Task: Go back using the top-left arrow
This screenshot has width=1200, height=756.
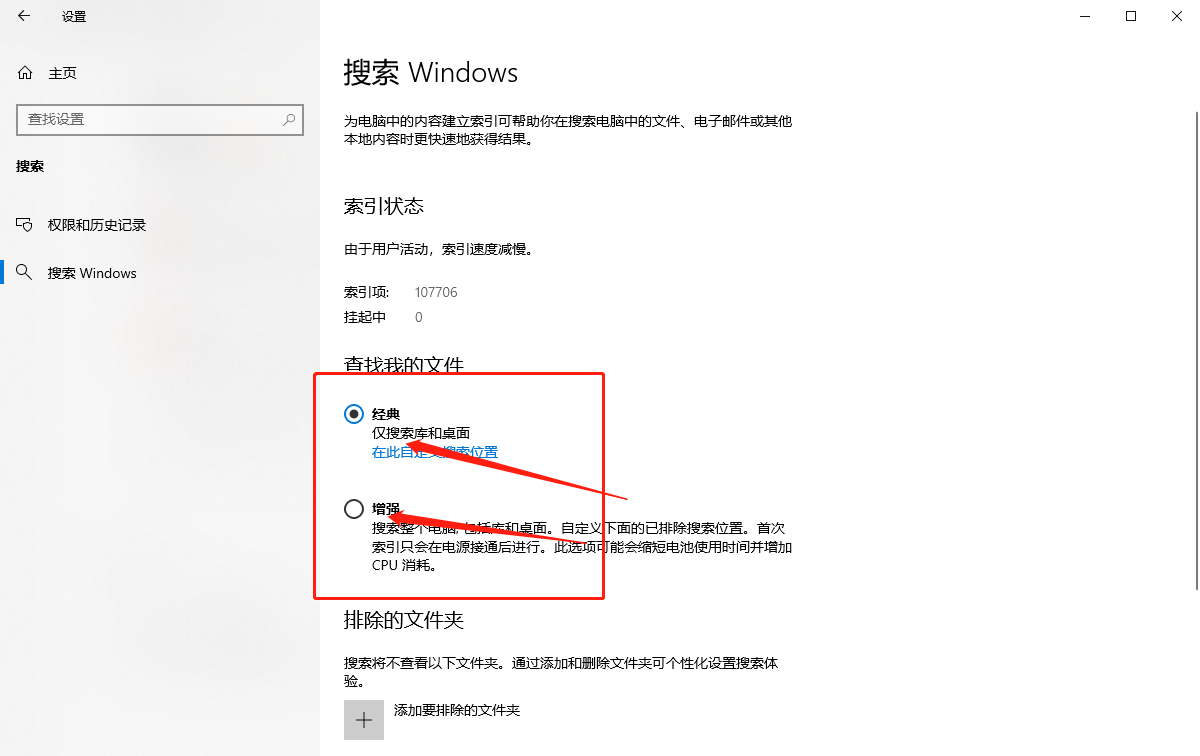Action: (24, 16)
